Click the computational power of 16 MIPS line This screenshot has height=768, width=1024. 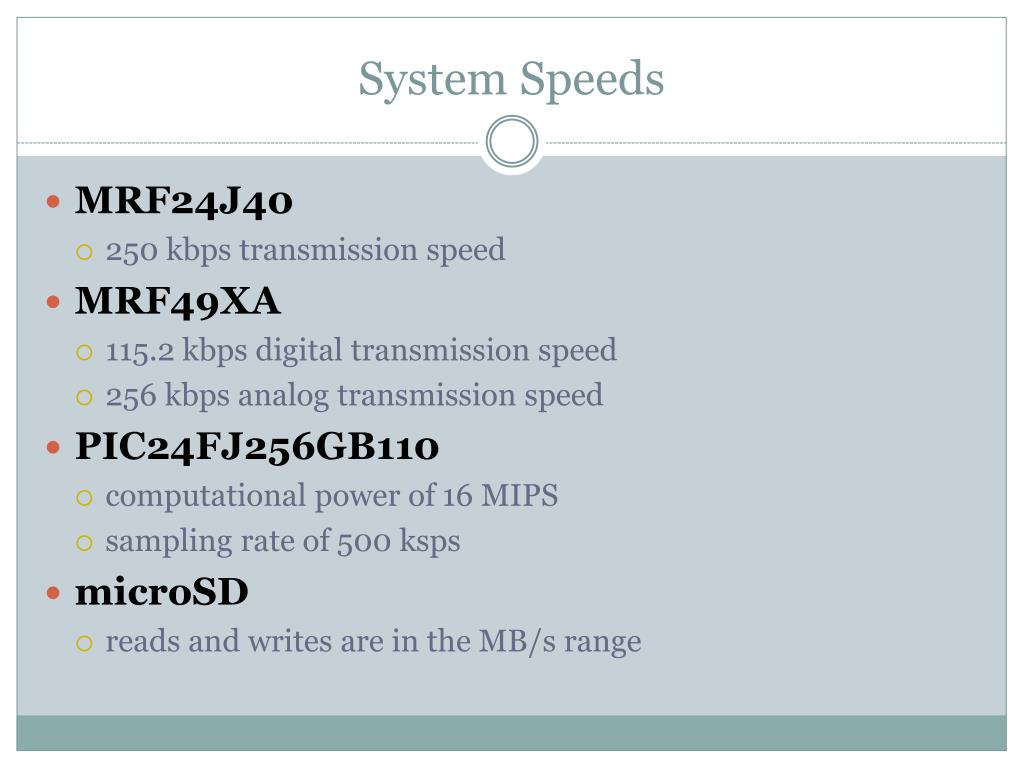tap(332, 496)
